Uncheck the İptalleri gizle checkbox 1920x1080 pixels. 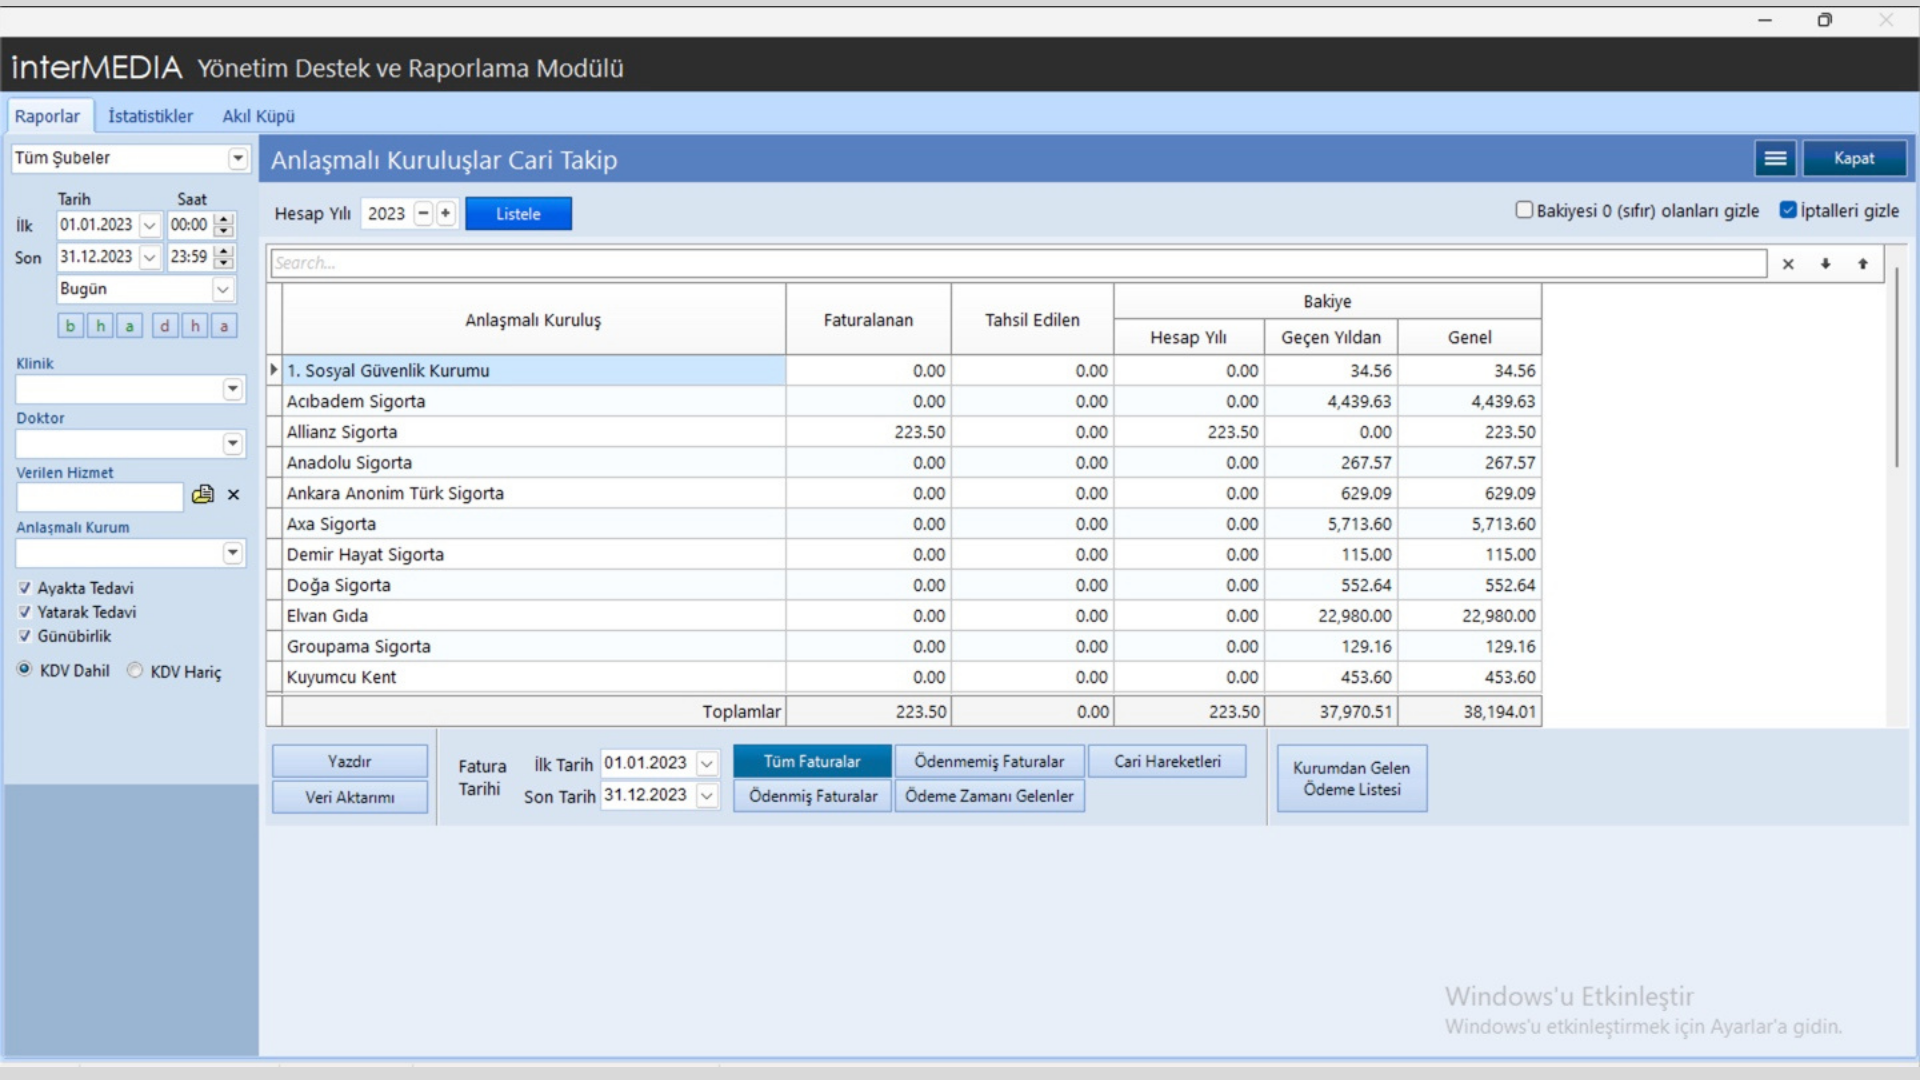1788,210
